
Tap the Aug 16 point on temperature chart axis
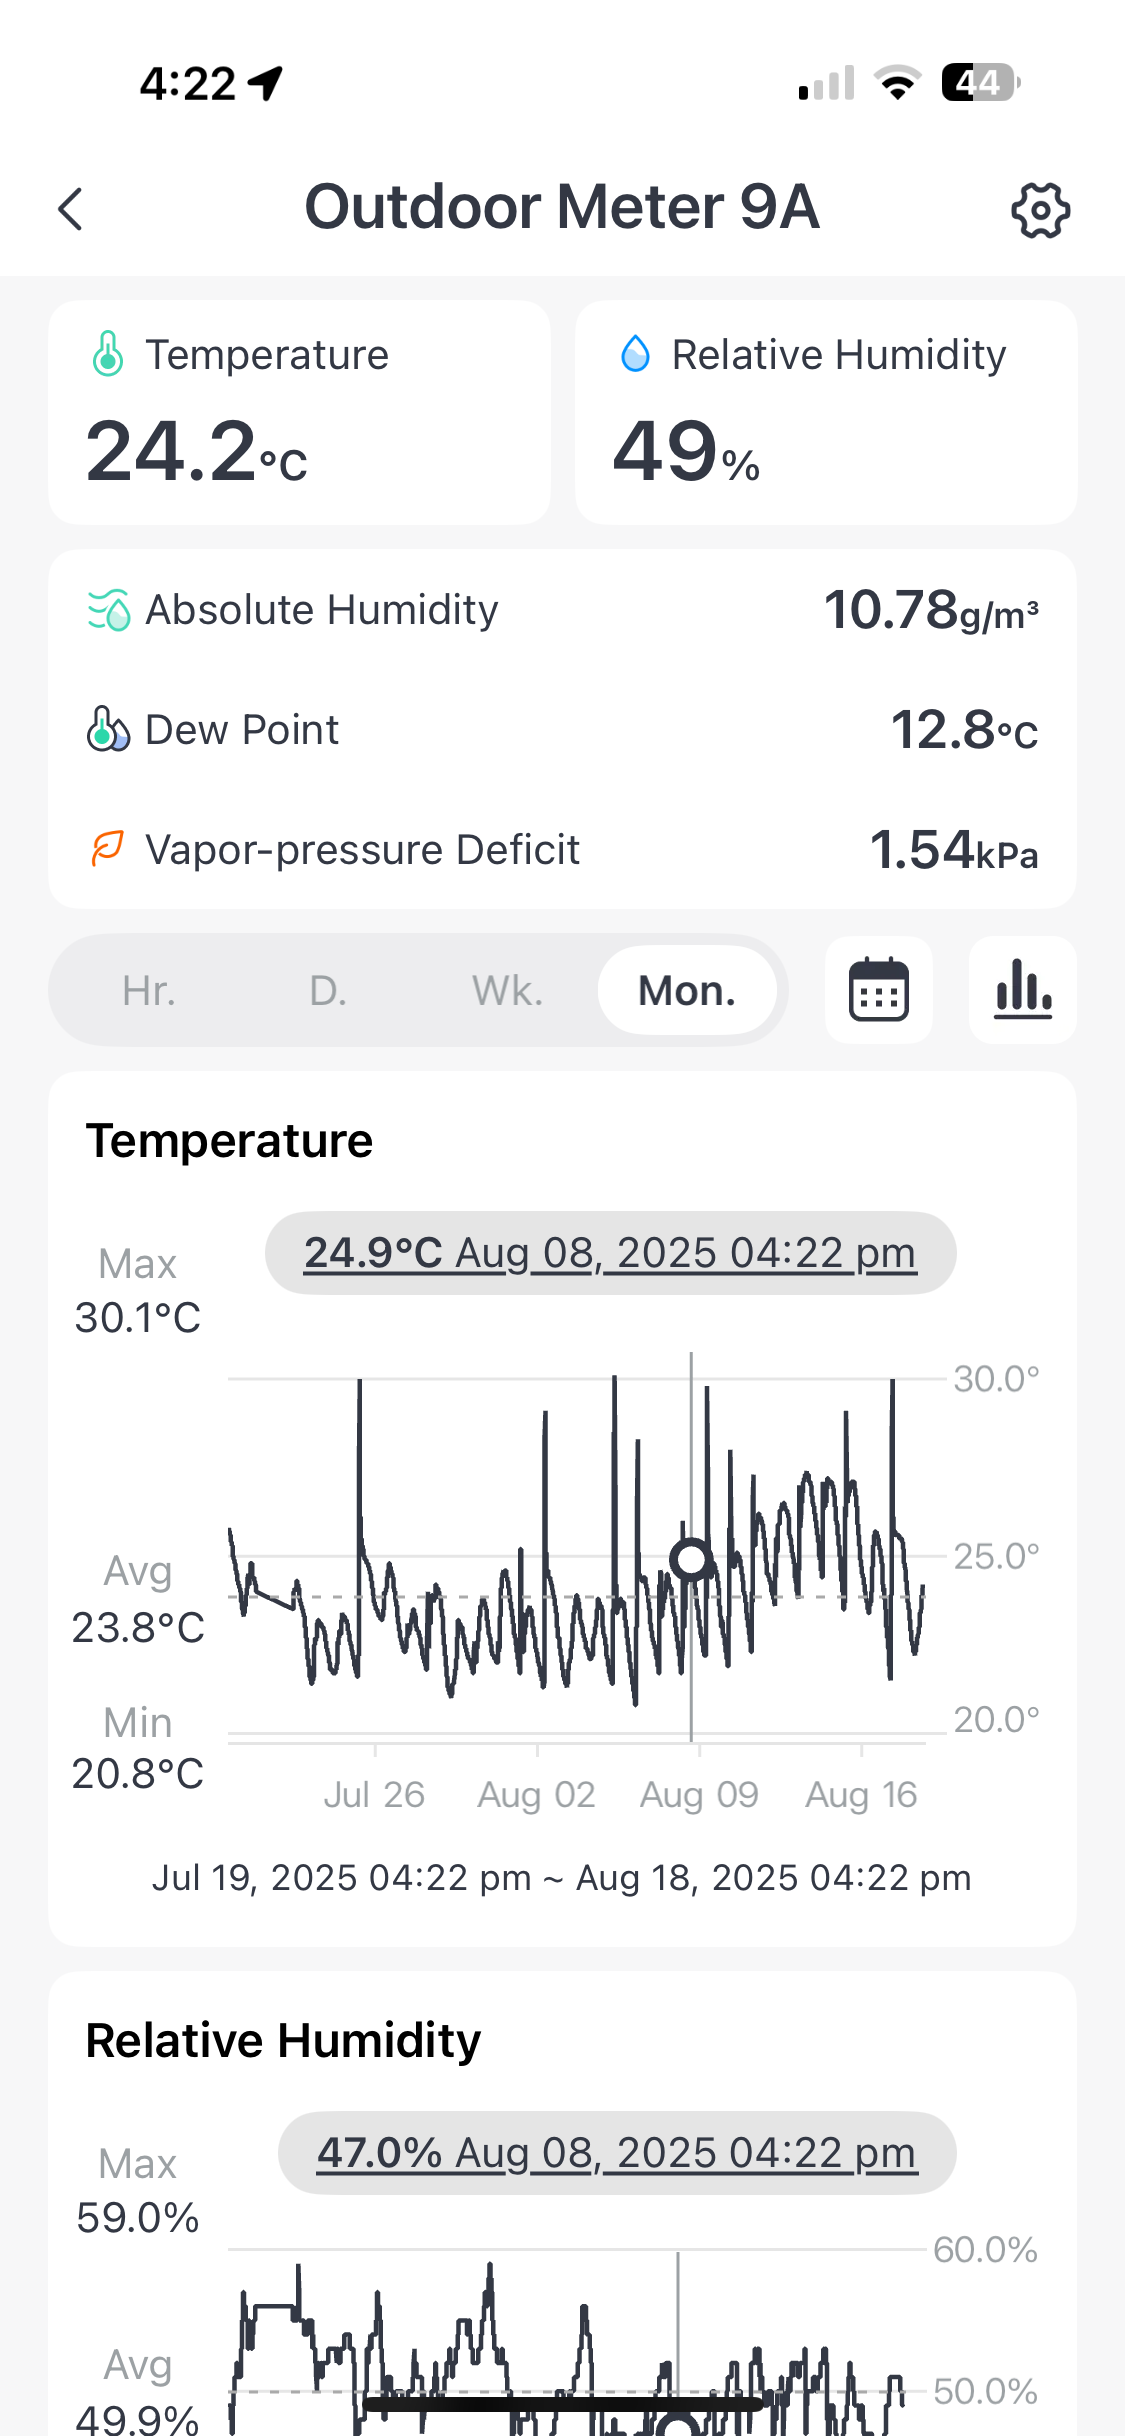click(x=861, y=1794)
